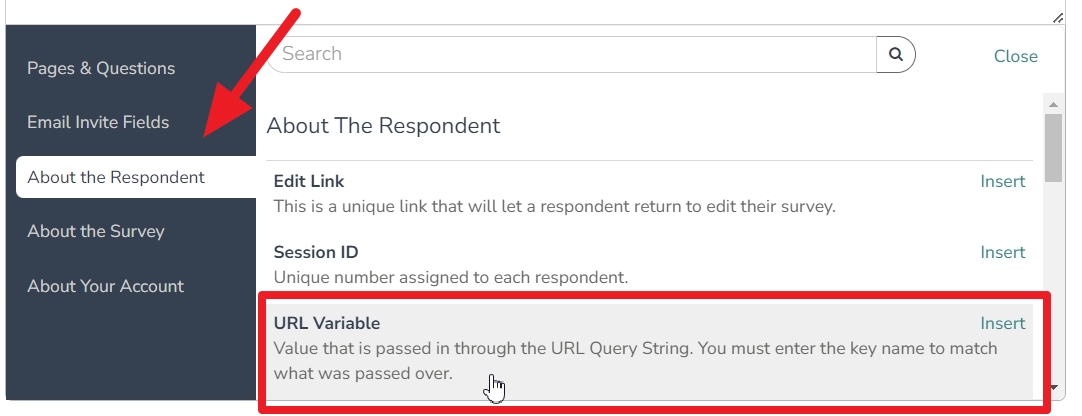
Task: Select the Session ID entry title
Action: click(x=316, y=252)
